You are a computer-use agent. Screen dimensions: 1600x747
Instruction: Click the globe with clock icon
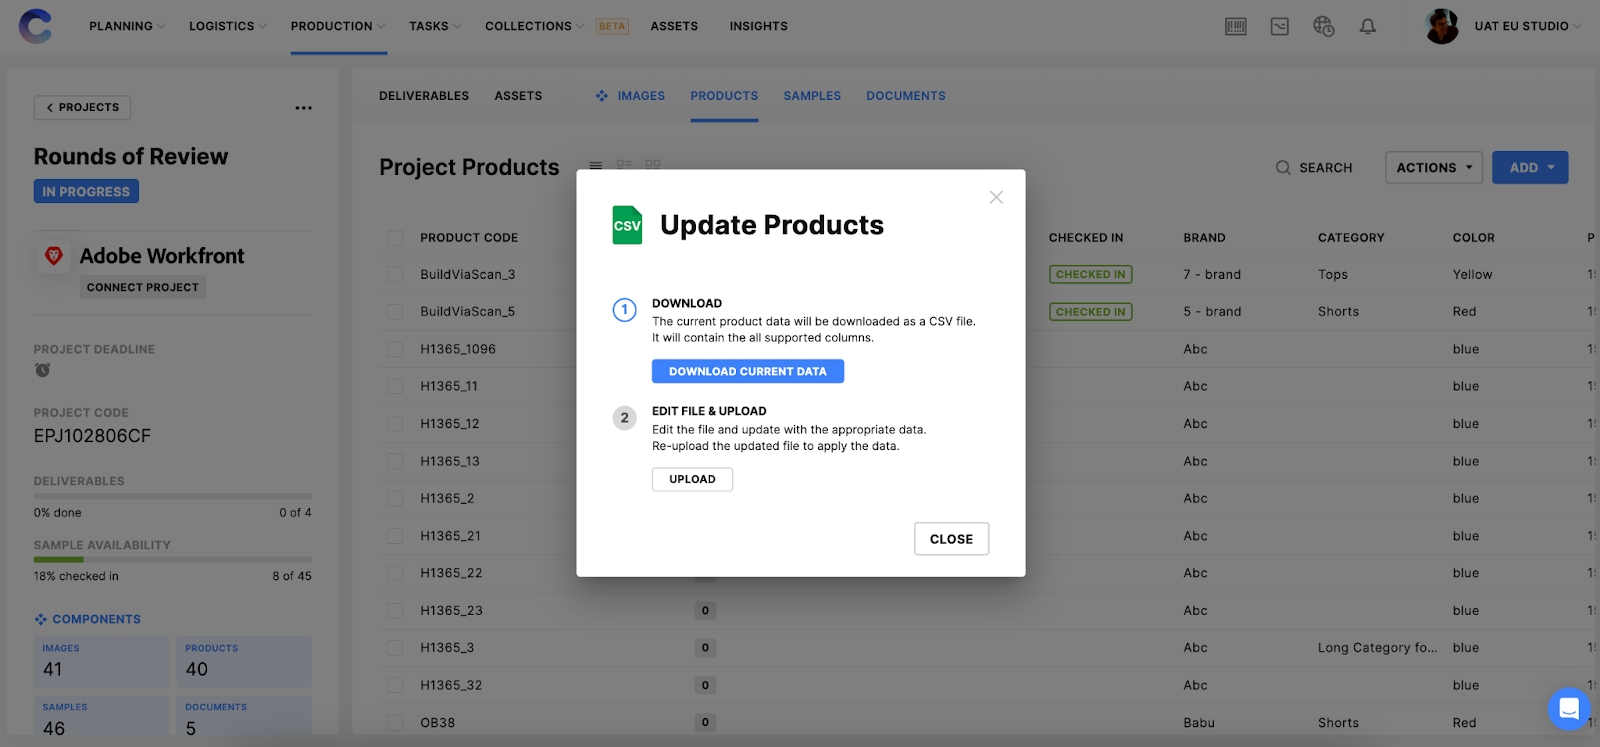pos(1323,27)
